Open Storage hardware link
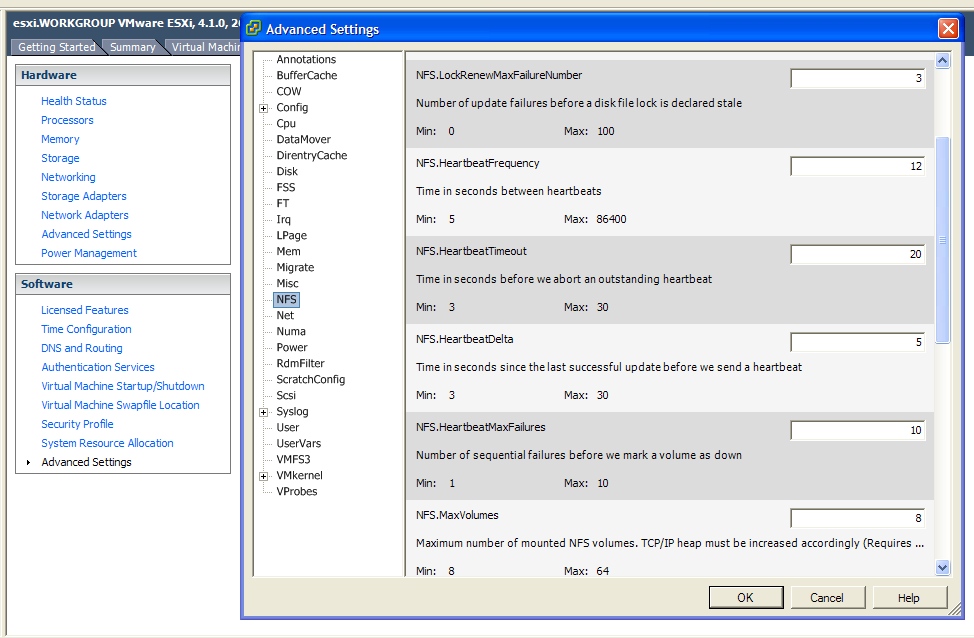Screen dimensions: 974x638 pyautogui.click(x=60, y=158)
